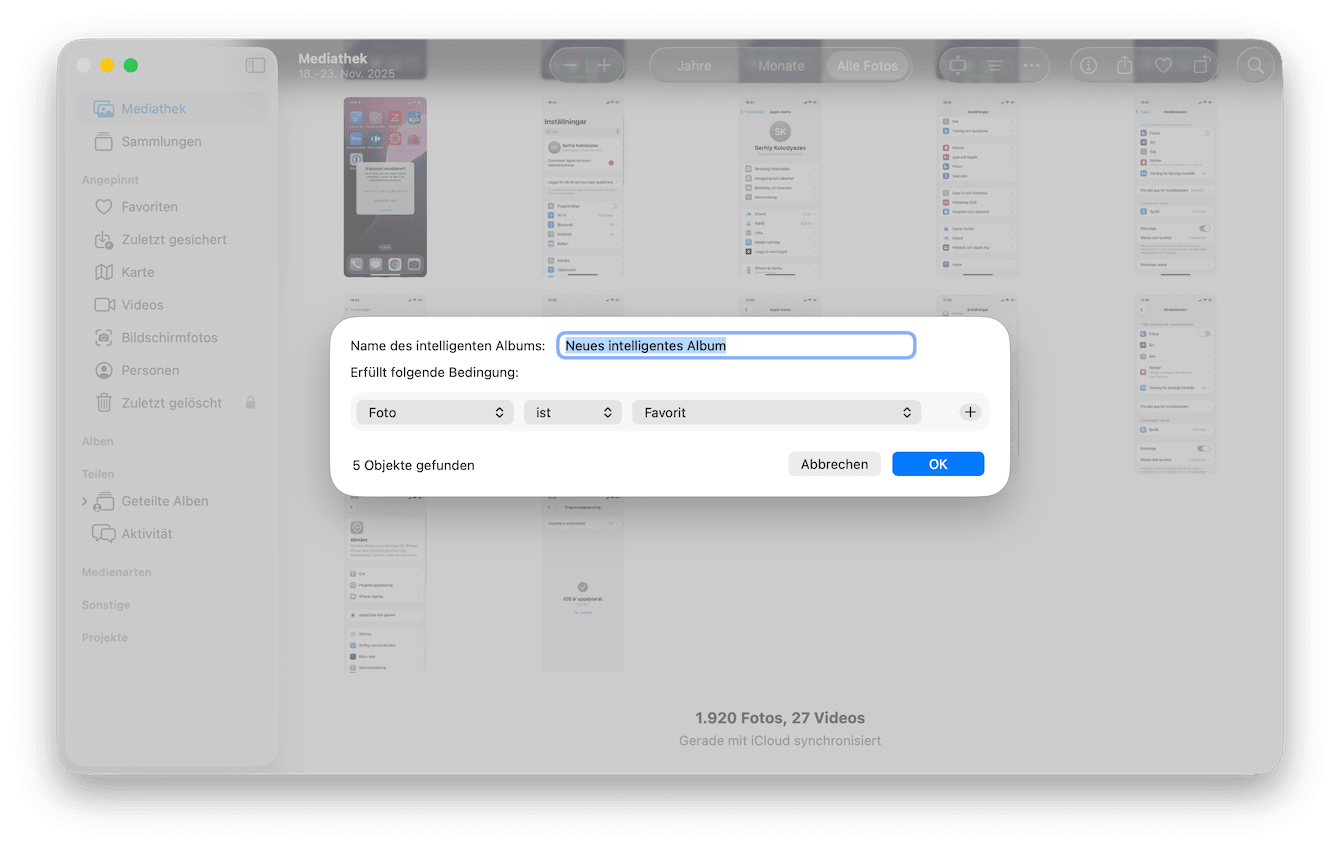Confirm the dialog with OK
Viewport: 1340px width, 850px height.
click(937, 464)
